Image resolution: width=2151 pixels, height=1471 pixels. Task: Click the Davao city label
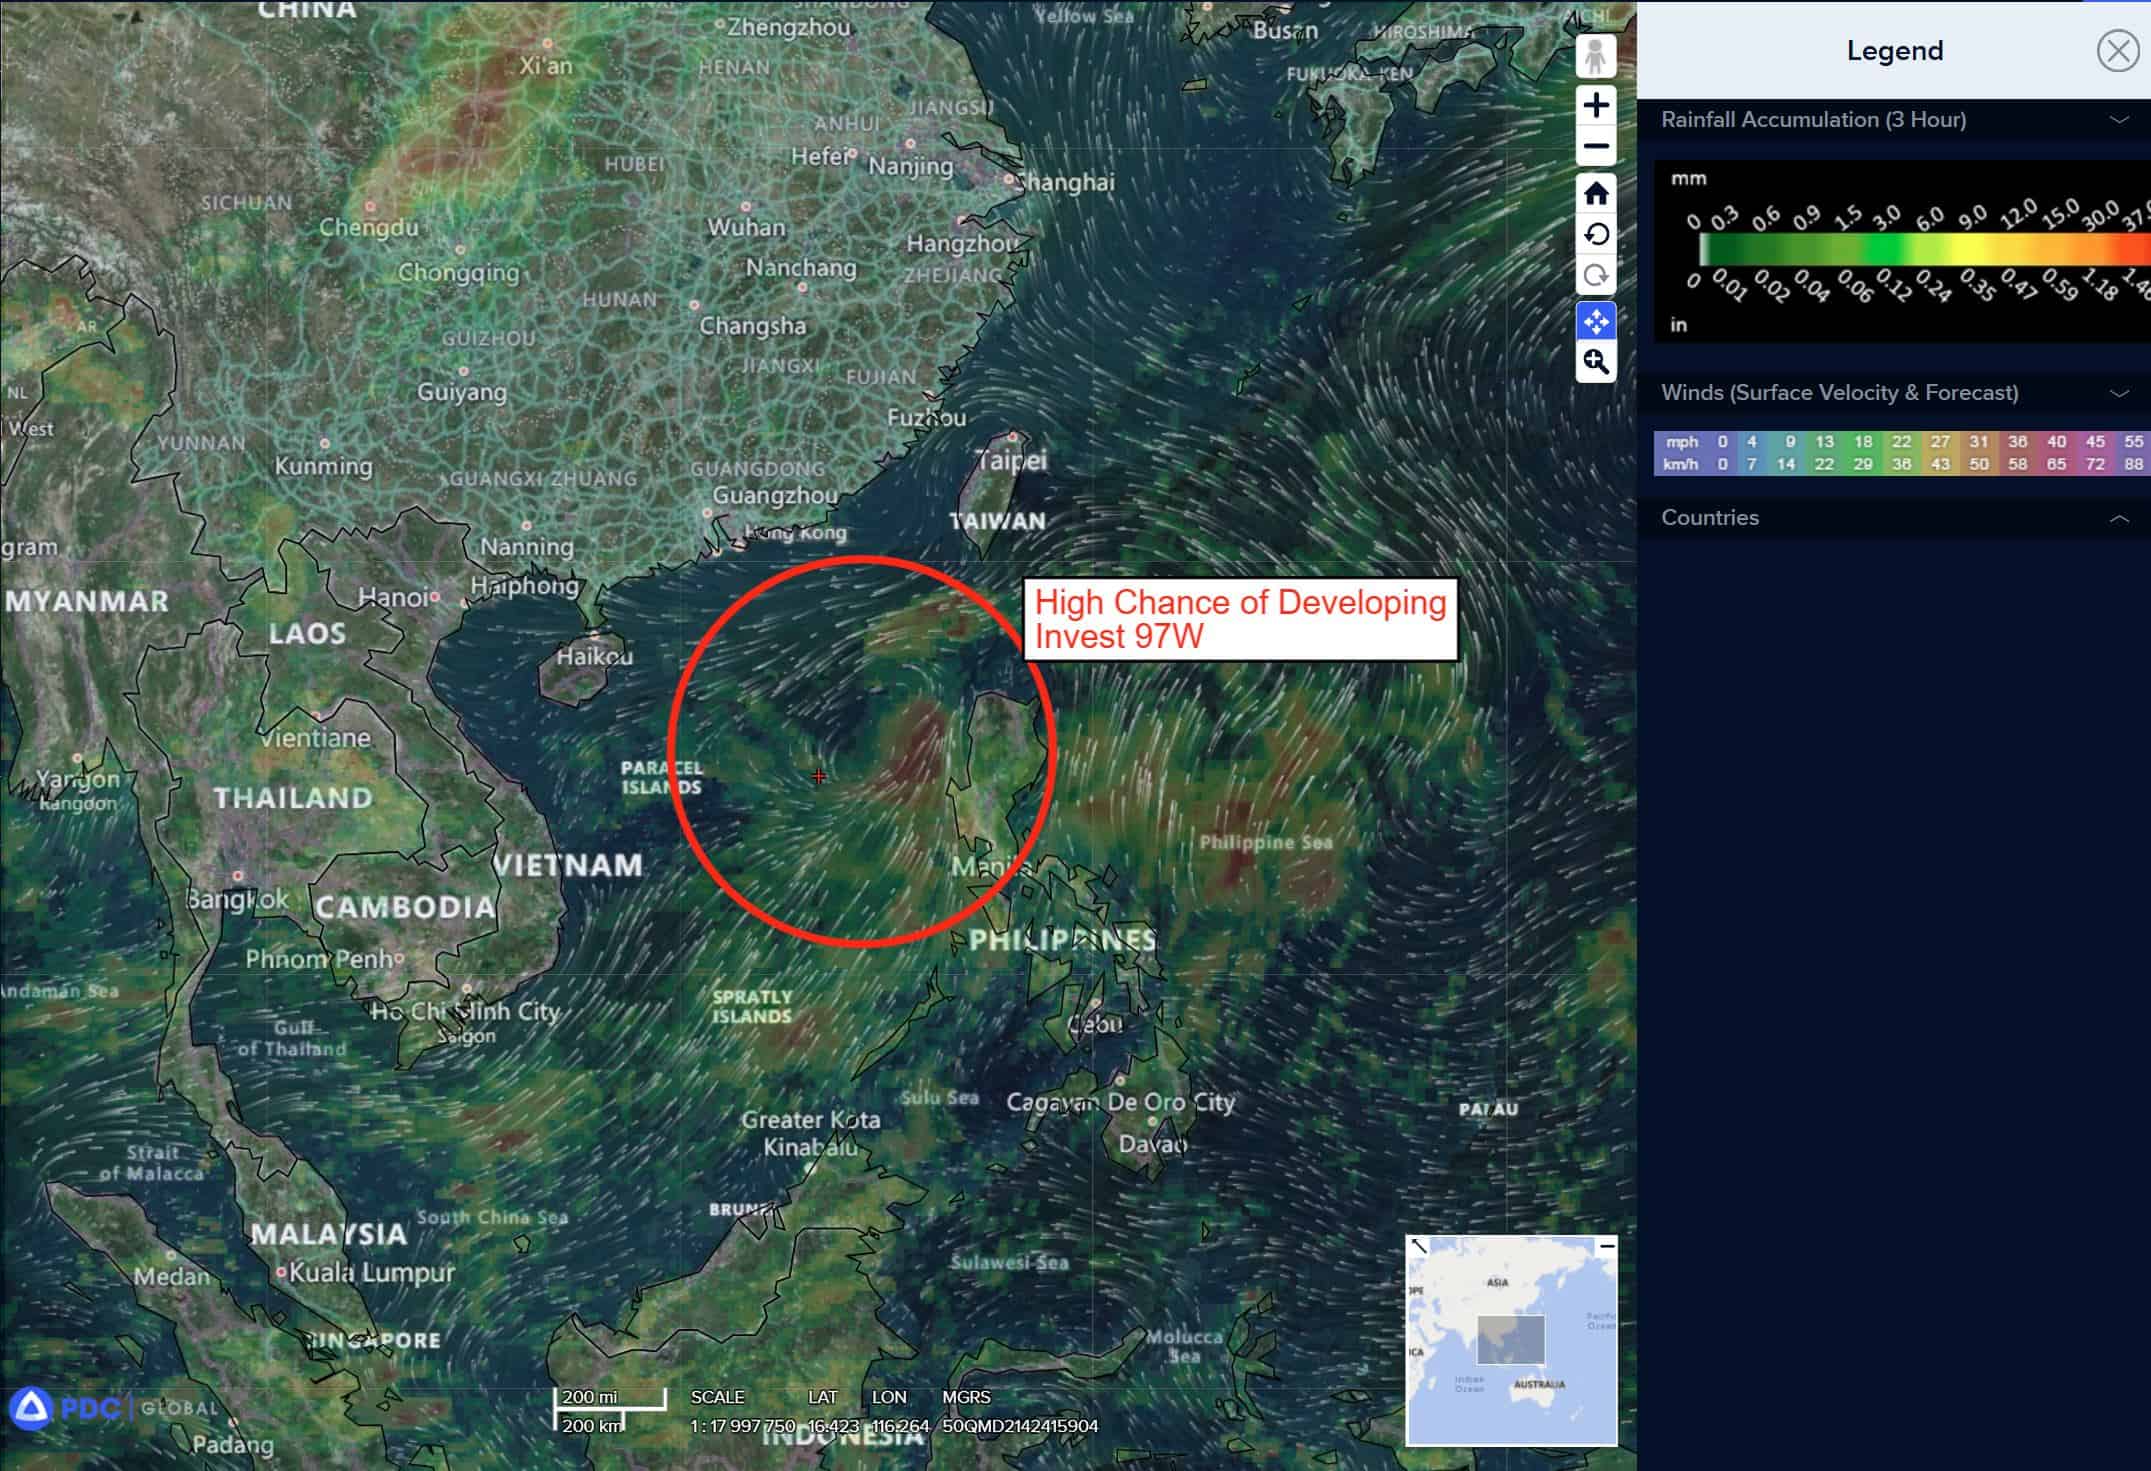1153,1143
